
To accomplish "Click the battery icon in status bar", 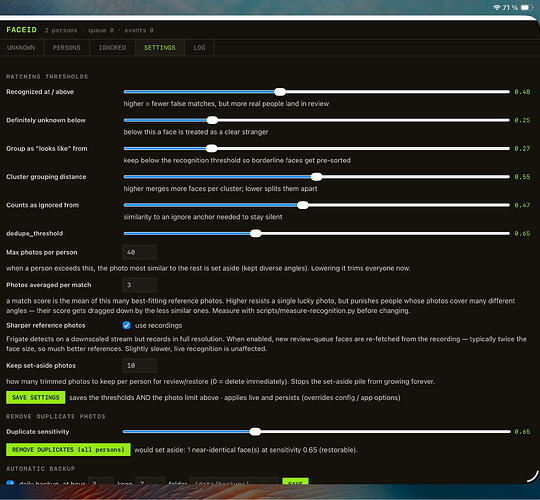I will pyautogui.click(x=526, y=7).
